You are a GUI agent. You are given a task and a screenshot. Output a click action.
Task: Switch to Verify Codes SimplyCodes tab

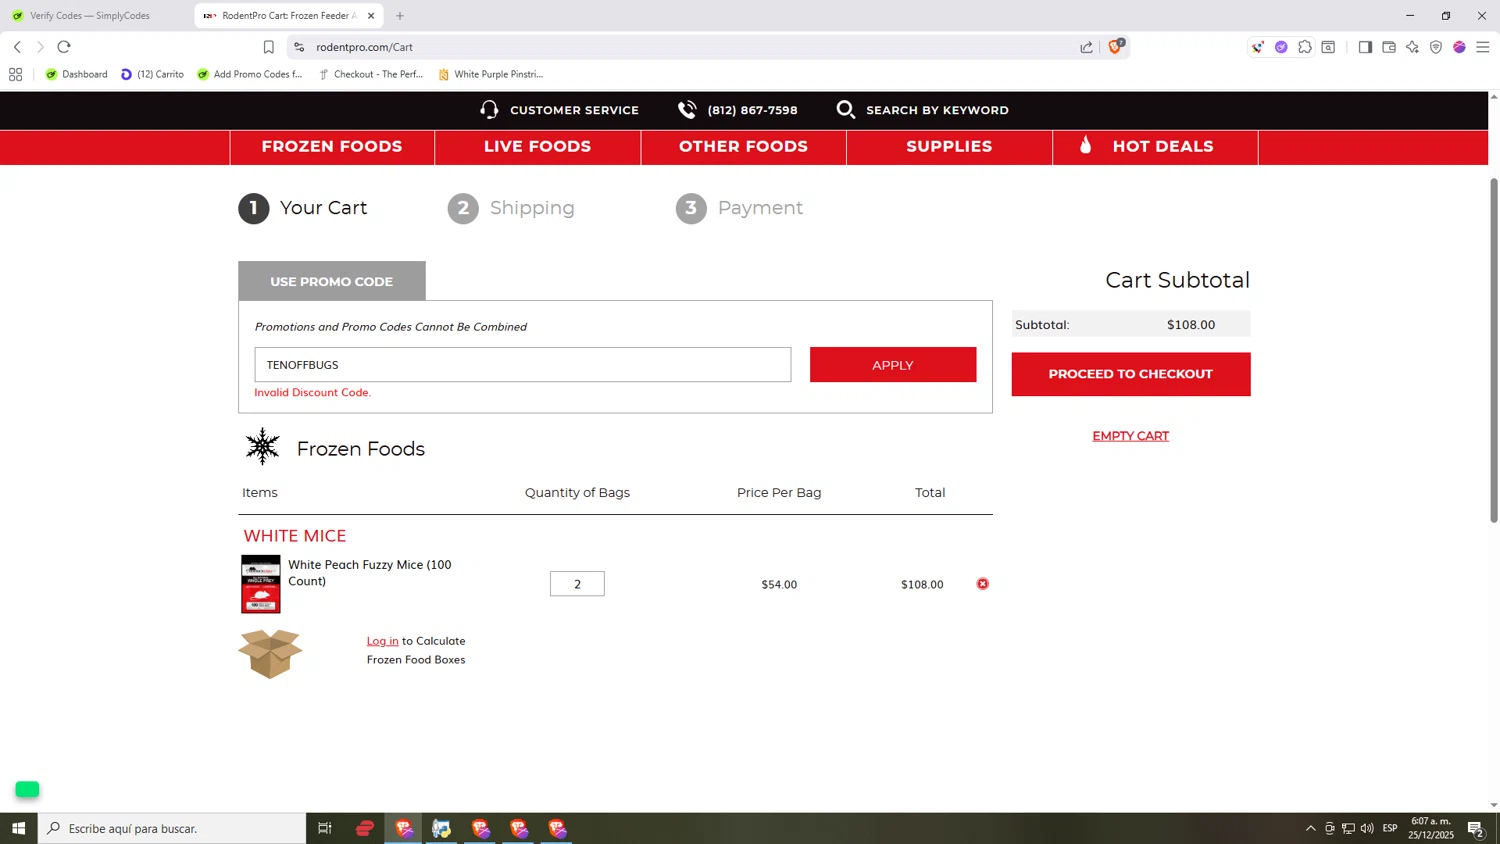tap(90, 16)
